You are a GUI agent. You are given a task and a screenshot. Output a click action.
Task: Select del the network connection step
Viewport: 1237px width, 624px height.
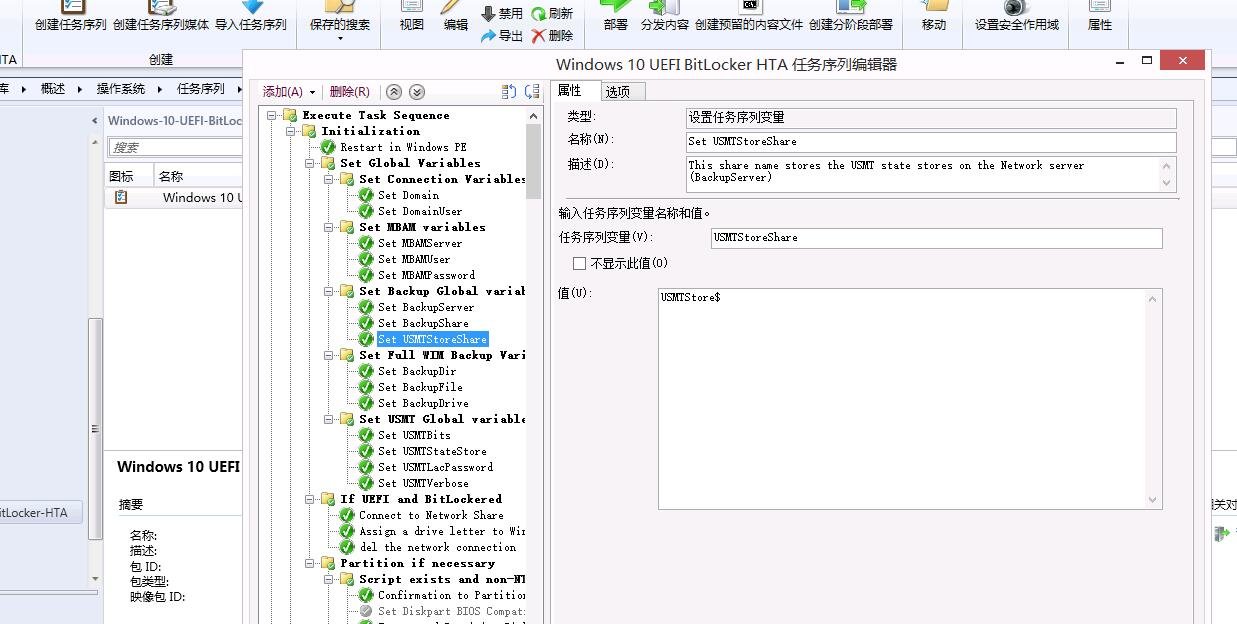pos(438,547)
